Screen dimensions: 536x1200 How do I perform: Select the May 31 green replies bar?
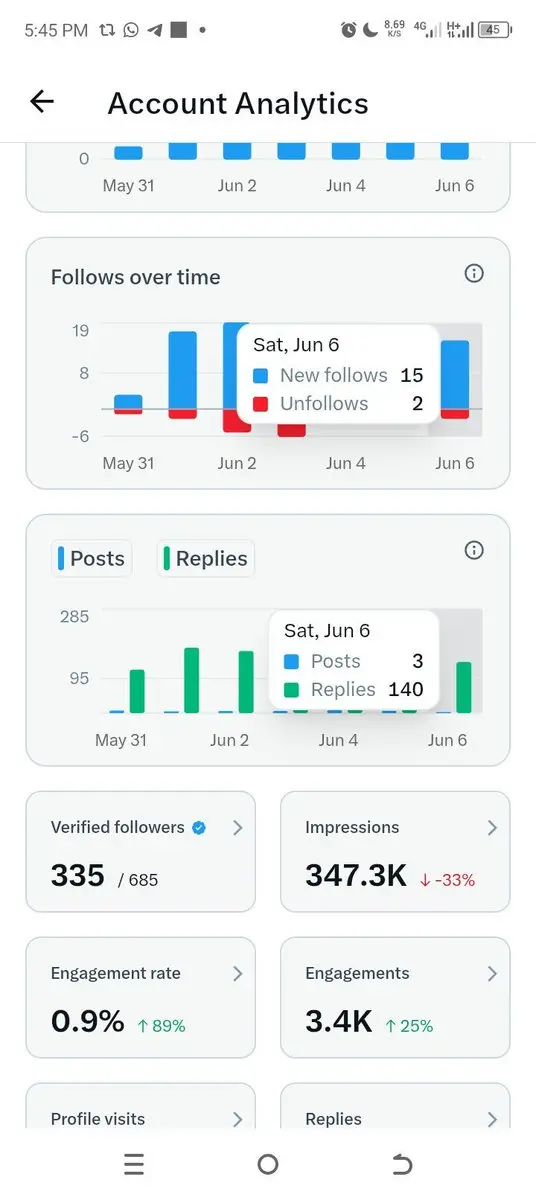pyautogui.click(x=137, y=691)
